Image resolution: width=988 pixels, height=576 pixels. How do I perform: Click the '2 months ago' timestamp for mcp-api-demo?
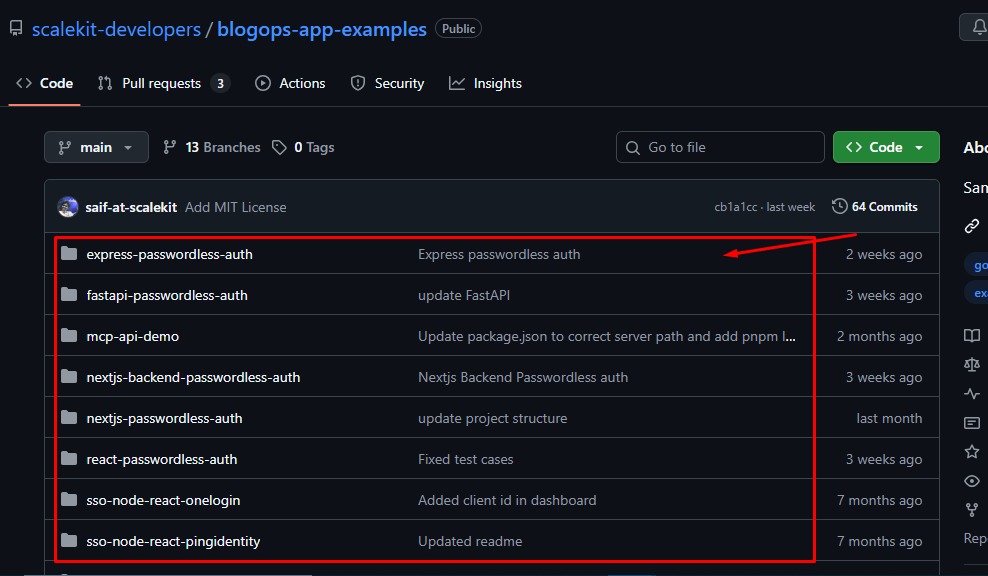point(879,336)
